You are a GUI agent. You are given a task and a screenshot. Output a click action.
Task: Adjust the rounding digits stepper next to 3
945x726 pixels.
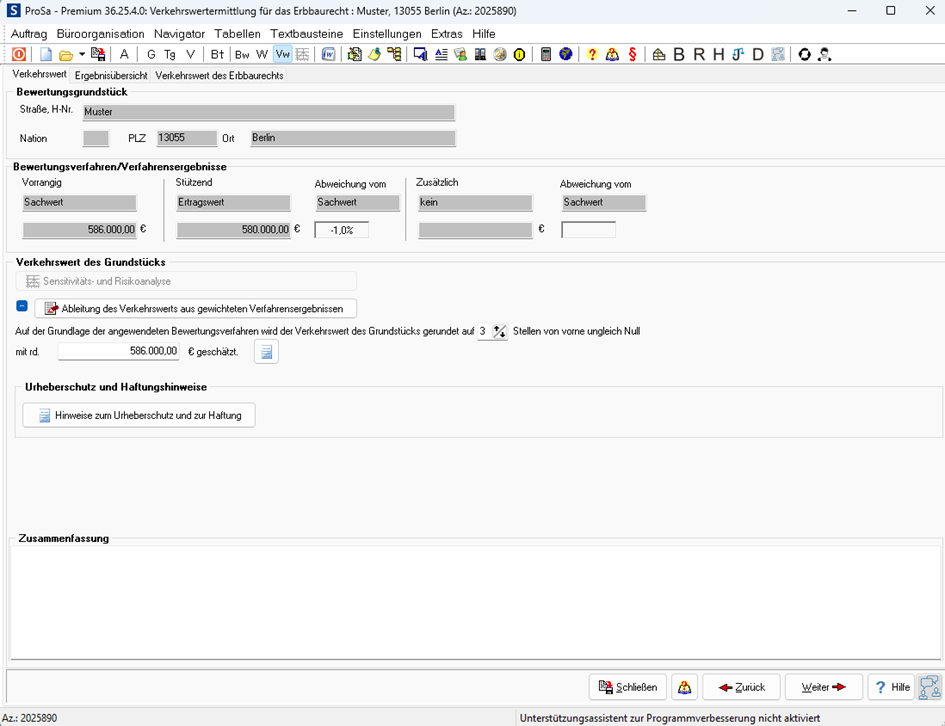click(x=500, y=332)
